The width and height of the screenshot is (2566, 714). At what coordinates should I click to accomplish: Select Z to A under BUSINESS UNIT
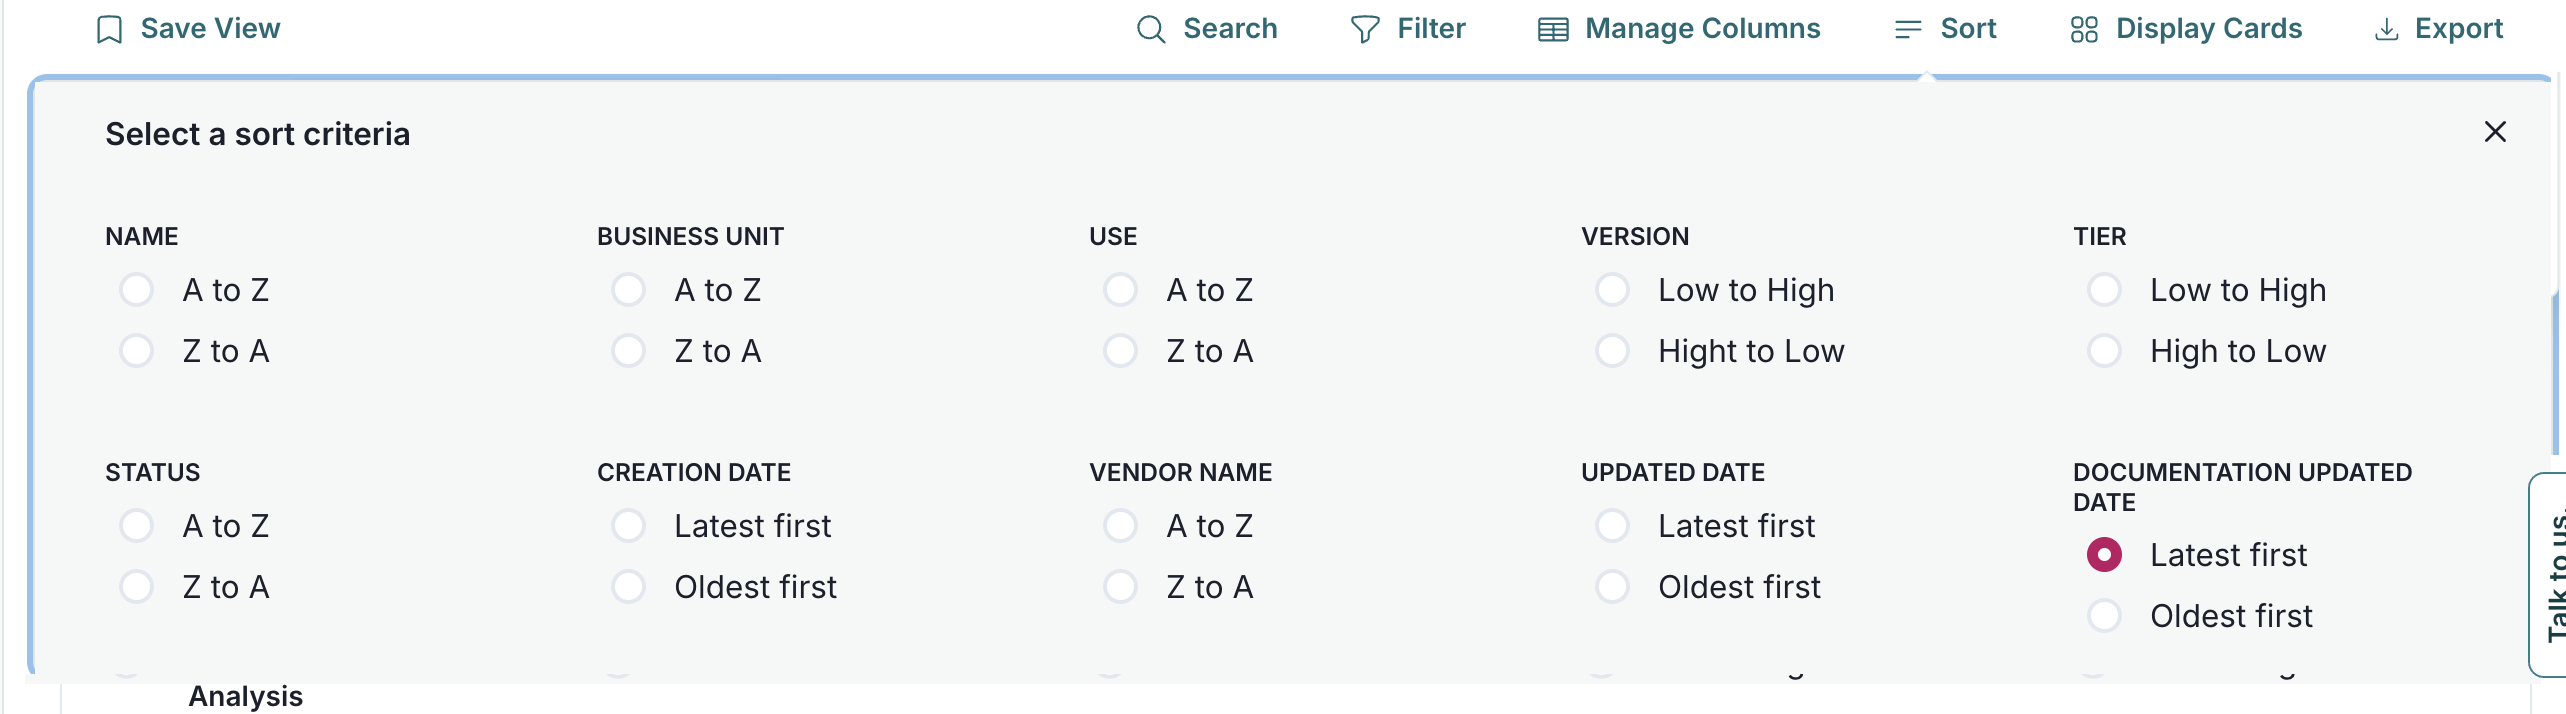click(x=629, y=350)
